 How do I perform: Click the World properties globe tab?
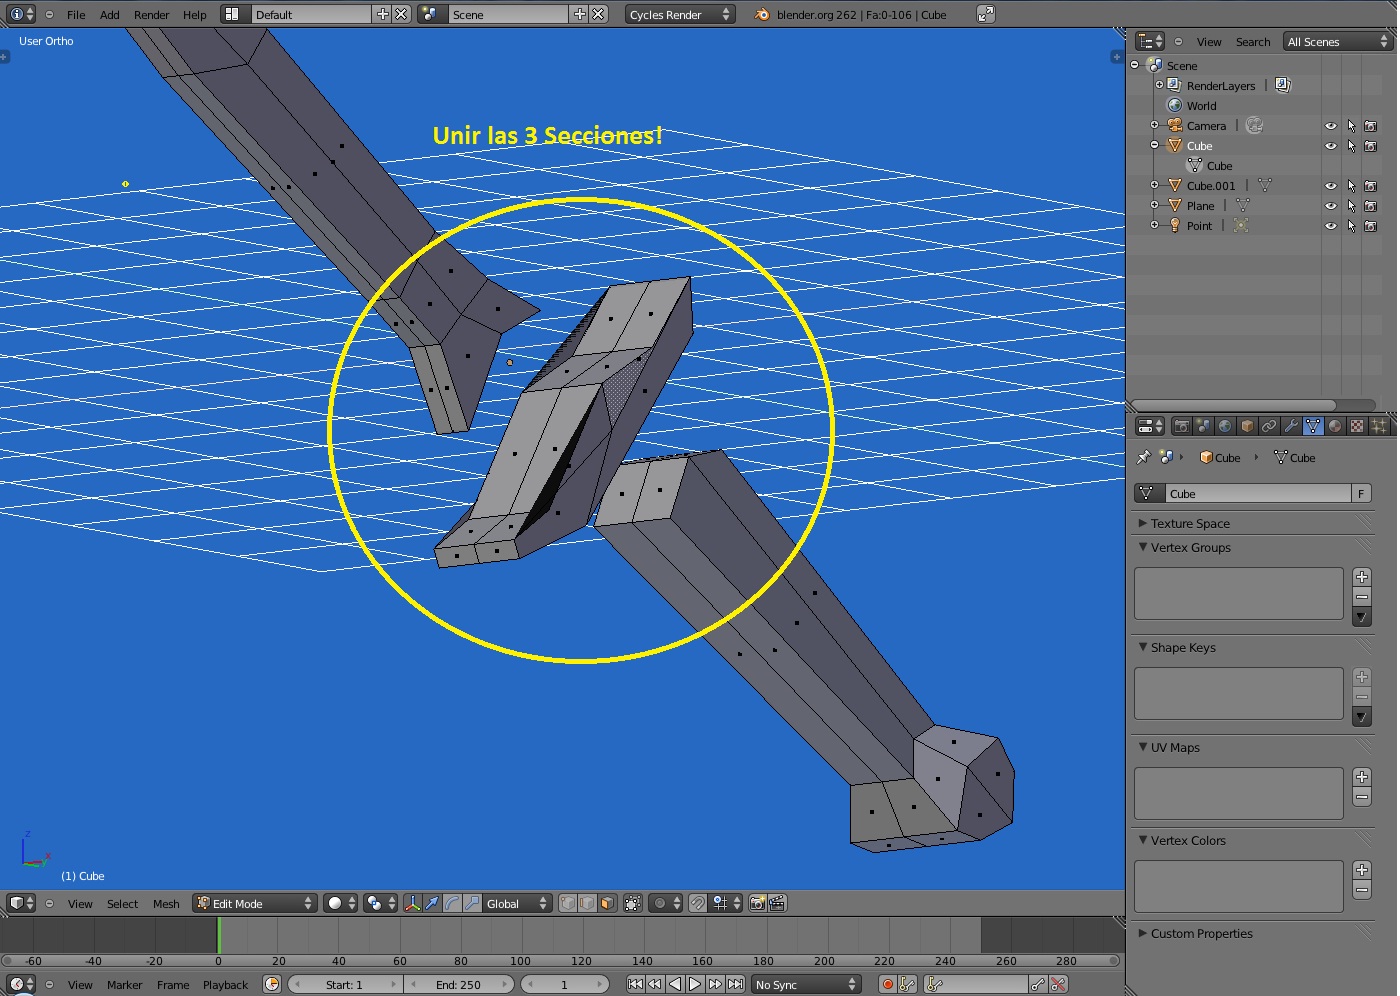(1225, 426)
